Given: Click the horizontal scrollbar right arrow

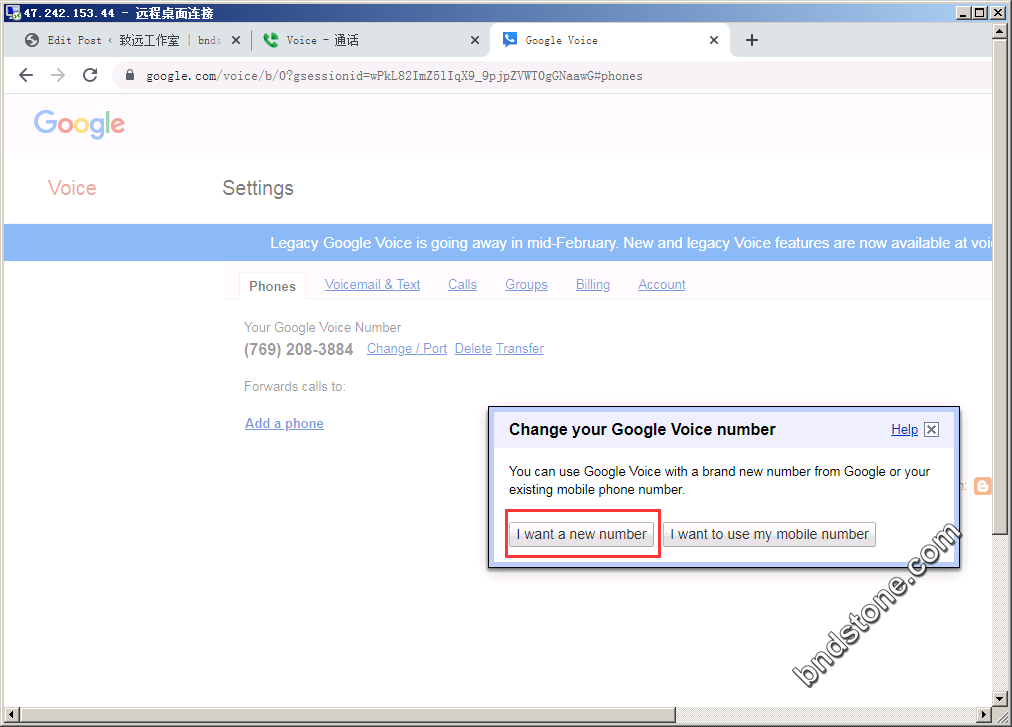Looking at the screenshot, I should pyautogui.click(x=984, y=715).
